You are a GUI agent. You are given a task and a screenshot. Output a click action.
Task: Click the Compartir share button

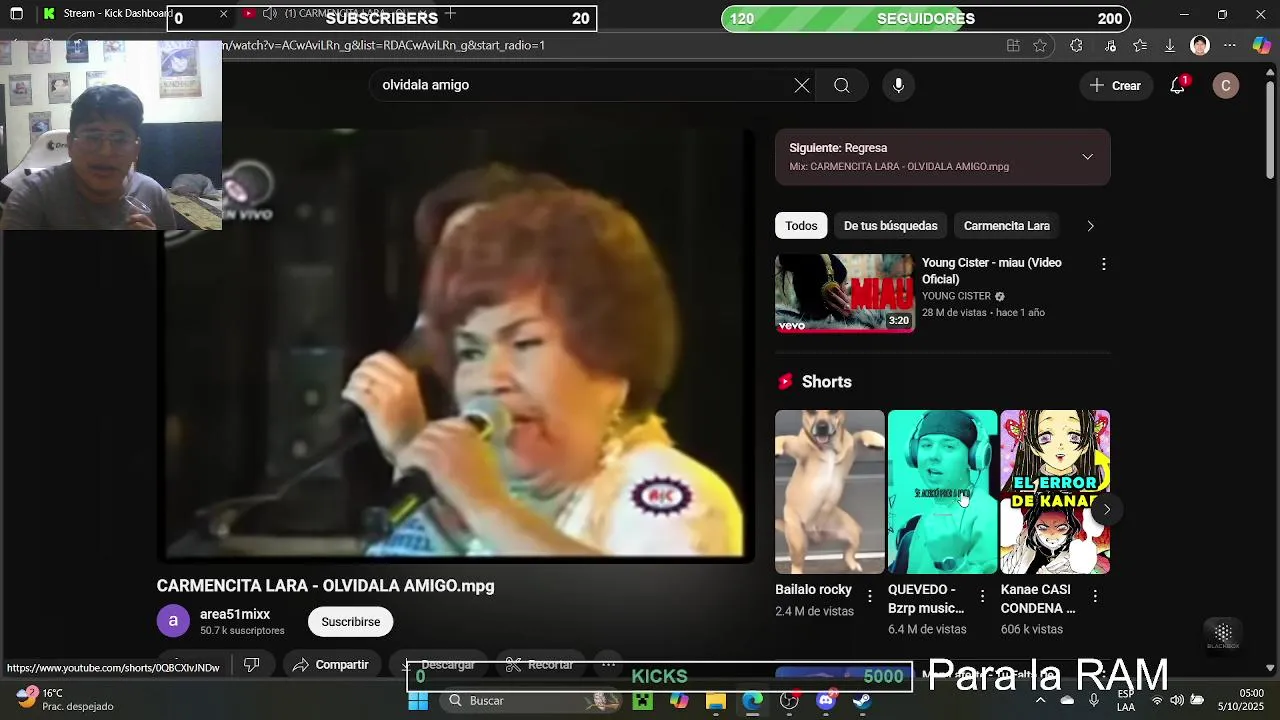tap(330, 665)
